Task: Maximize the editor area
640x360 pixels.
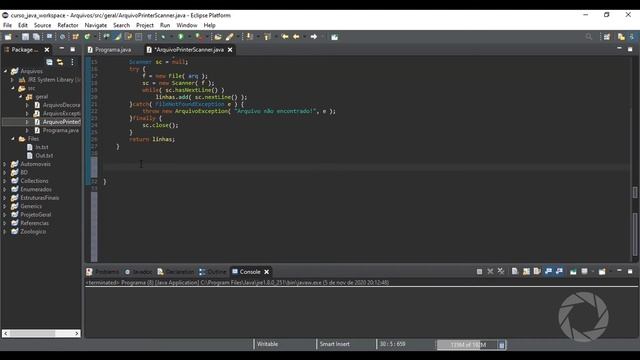Action: [630, 49]
